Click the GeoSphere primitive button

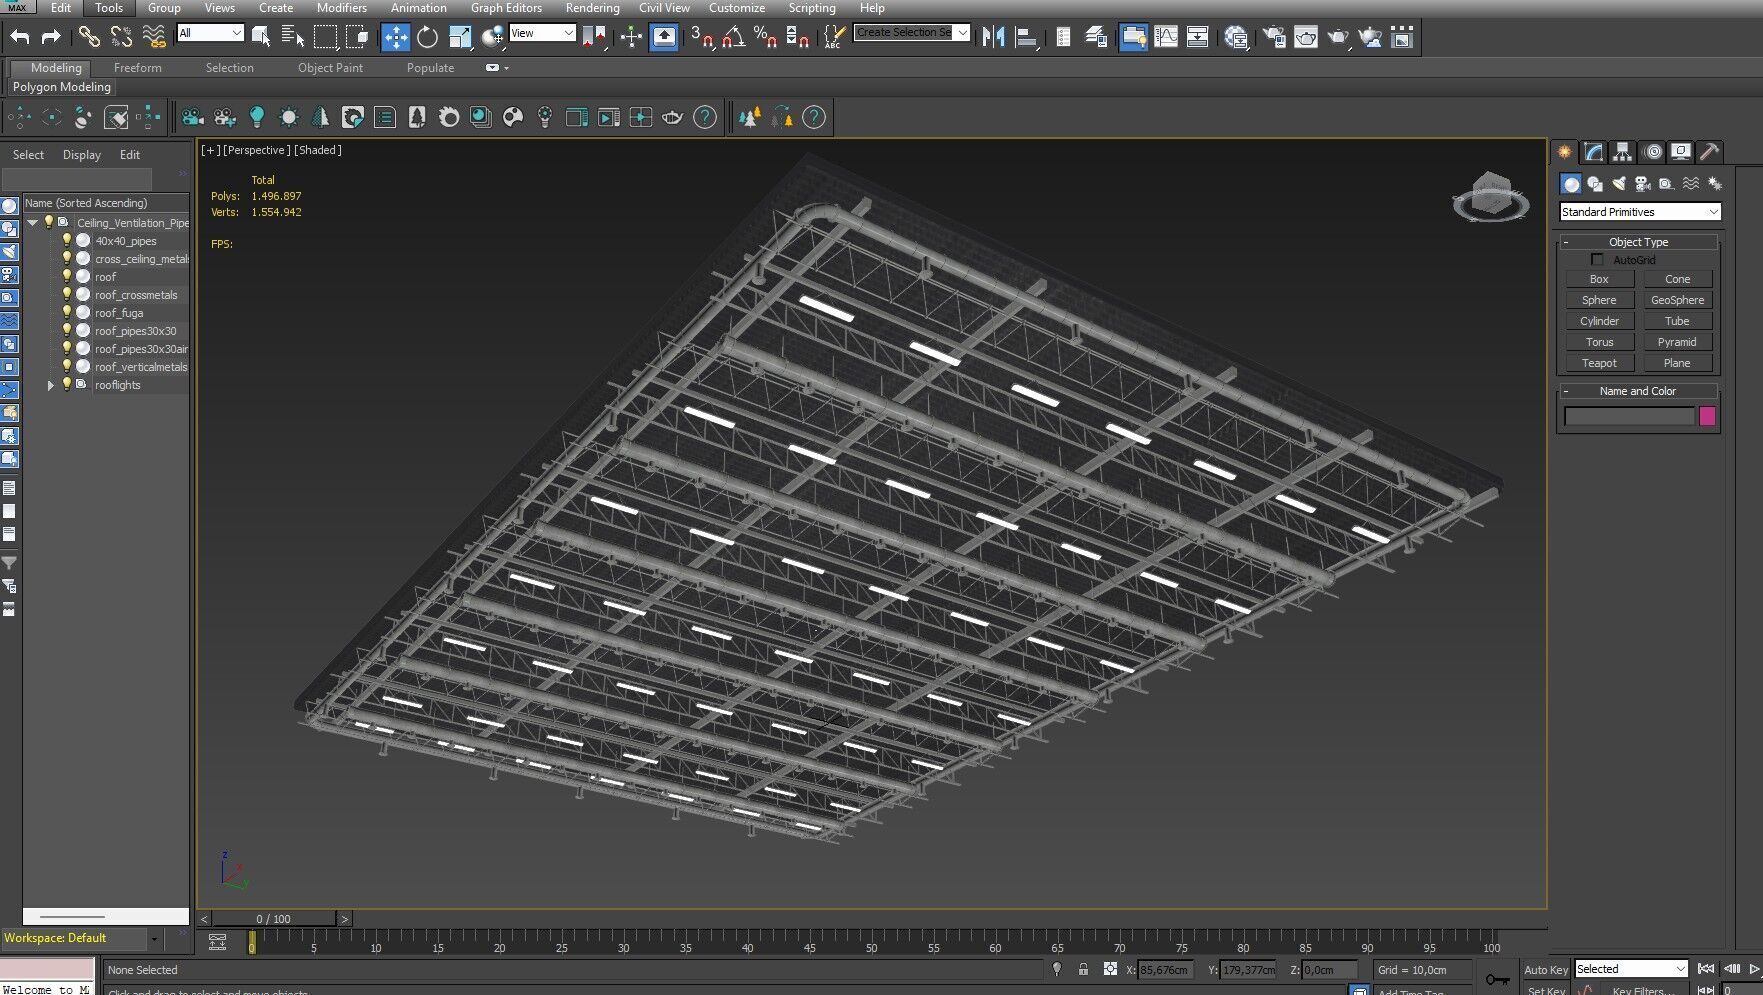[x=1677, y=300]
